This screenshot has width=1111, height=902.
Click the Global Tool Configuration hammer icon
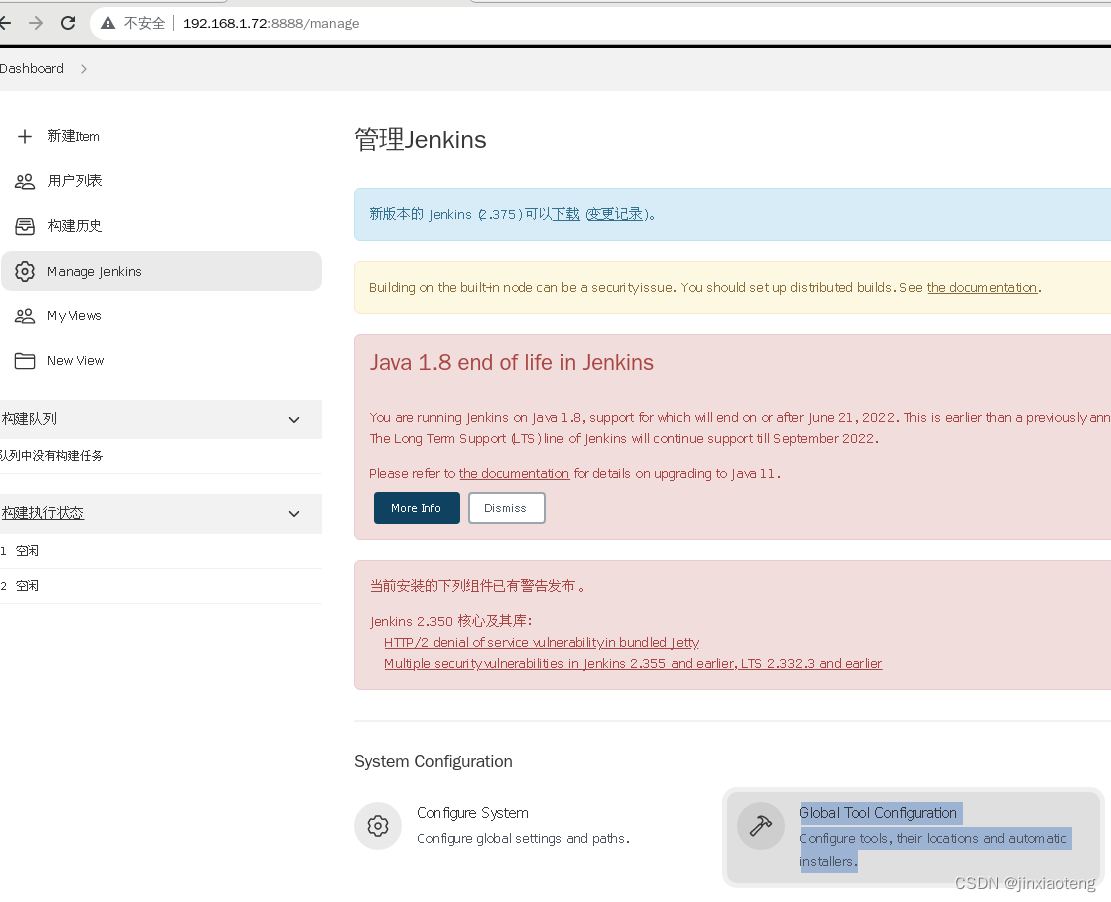(761, 825)
